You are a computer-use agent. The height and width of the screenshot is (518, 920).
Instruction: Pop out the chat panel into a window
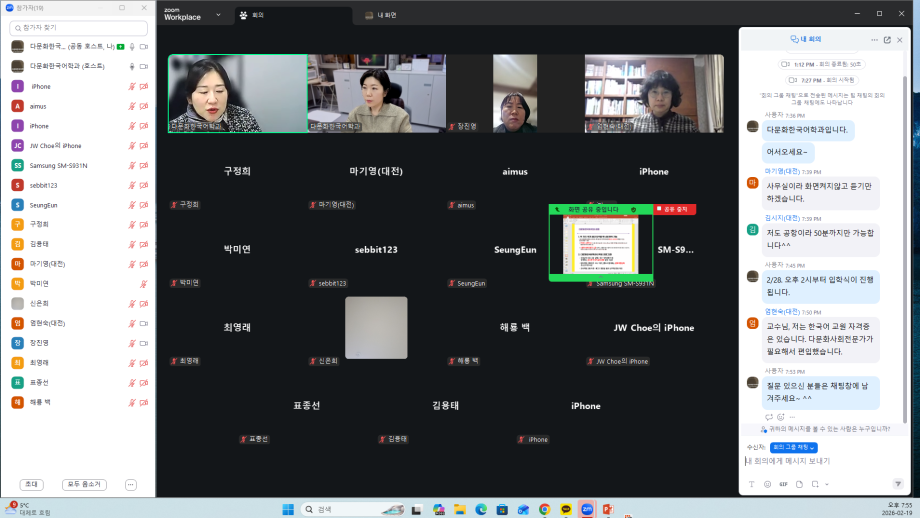[887, 40]
